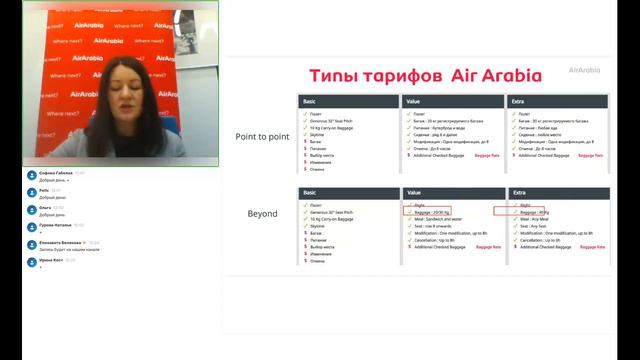Click Софико Габелая's chat avatar icon
640x360 pixels.
(32, 176)
